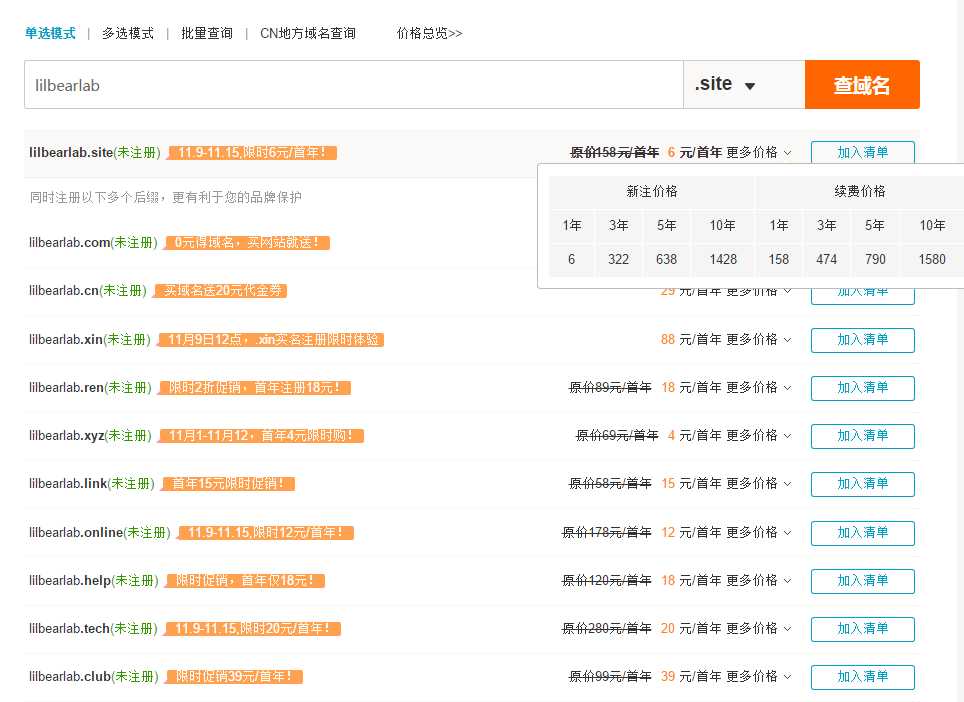964x702 pixels.
Task: Expand 更多价格 for lilbearlab.club
Action: pyautogui.click(x=758, y=676)
